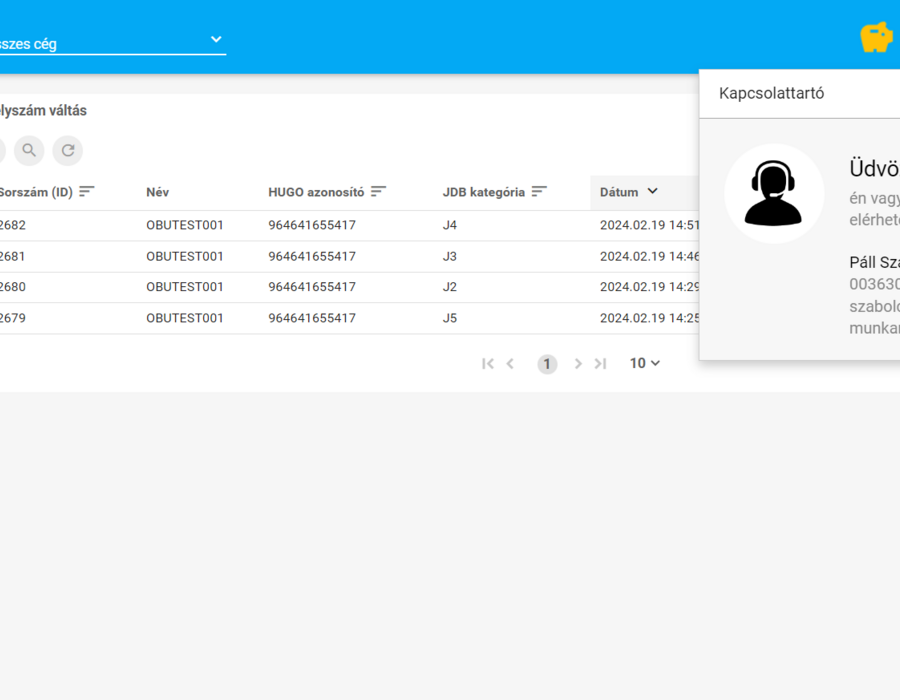900x700 pixels.
Task: Select page 1 in pagination
Action: pyautogui.click(x=547, y=364)
